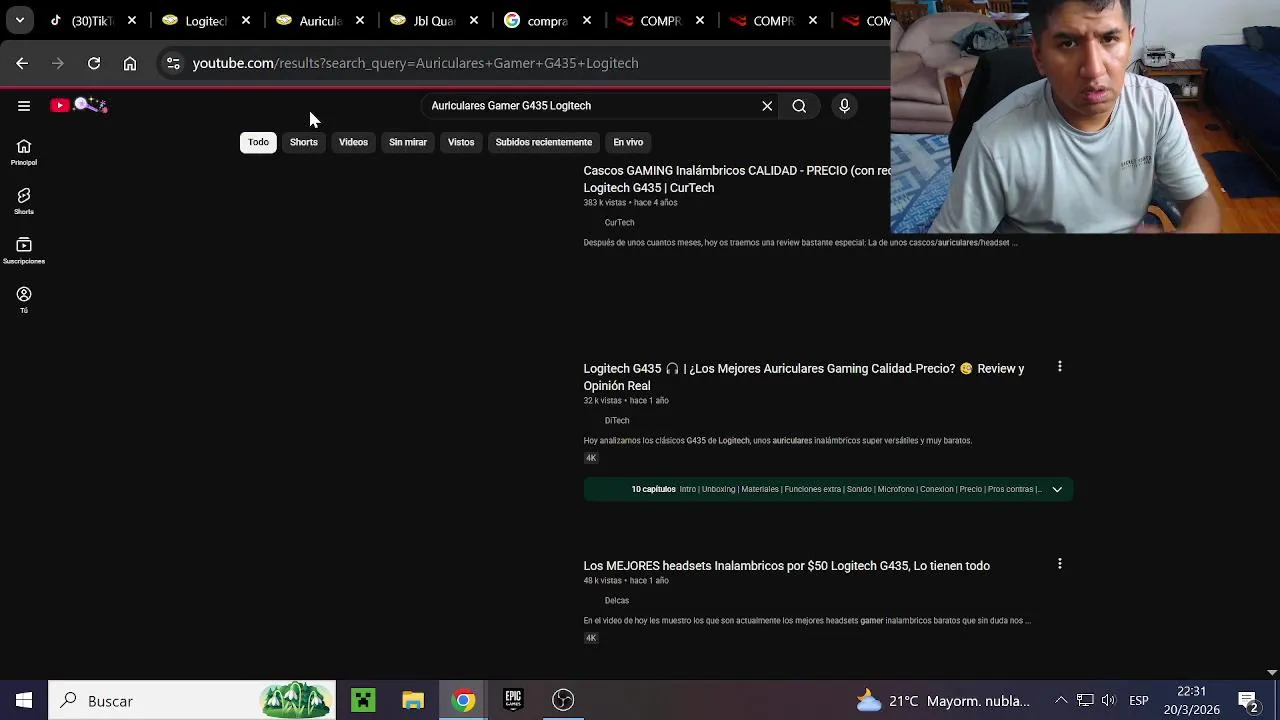Filter results by Shorts chip
Image resolution: width=1280 pixels, height=720 pixels.
click(303, 142)
